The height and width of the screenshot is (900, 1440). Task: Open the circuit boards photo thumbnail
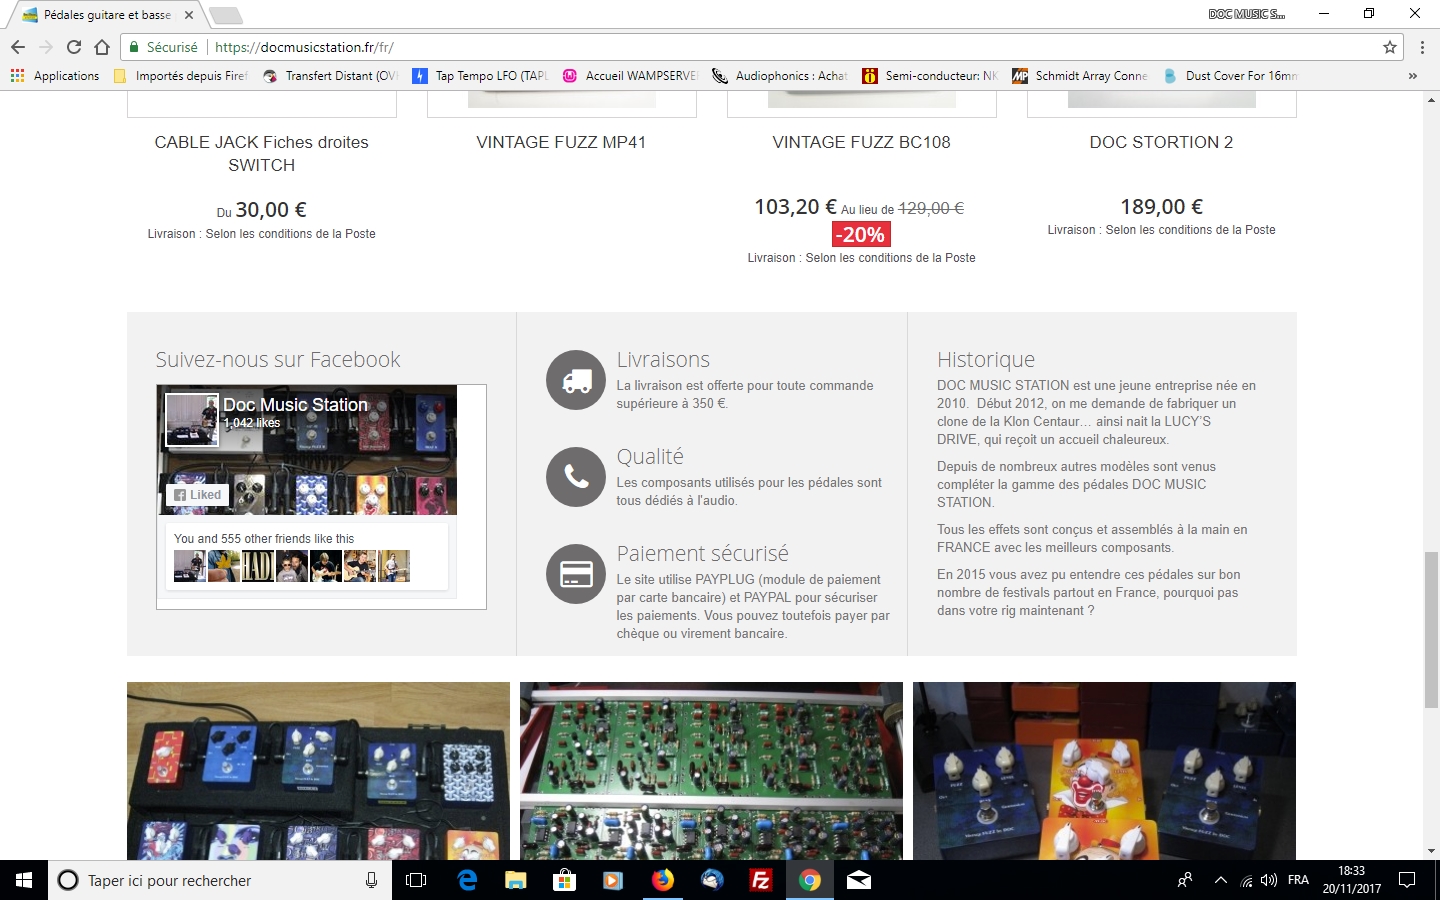point(711,771)
